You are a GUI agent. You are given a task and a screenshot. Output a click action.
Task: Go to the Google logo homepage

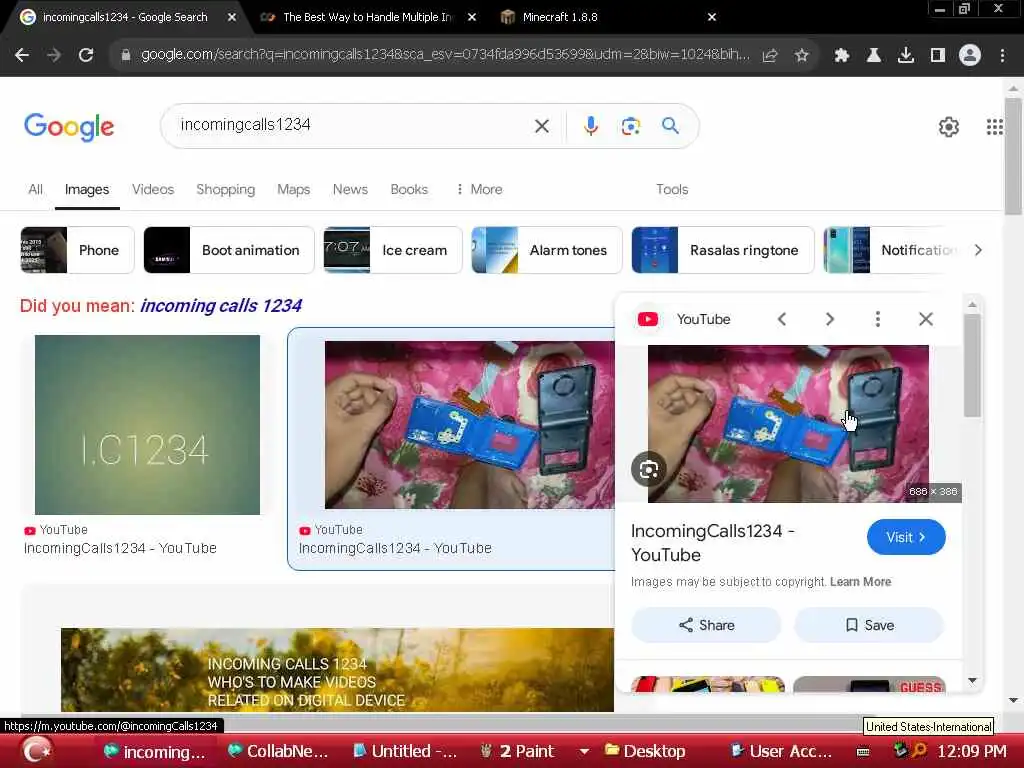pyautogui.click(x=69, y=126)
